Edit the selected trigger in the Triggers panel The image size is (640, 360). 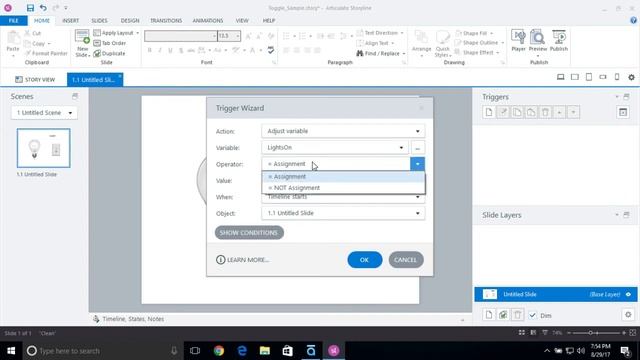tap(503, 112)
